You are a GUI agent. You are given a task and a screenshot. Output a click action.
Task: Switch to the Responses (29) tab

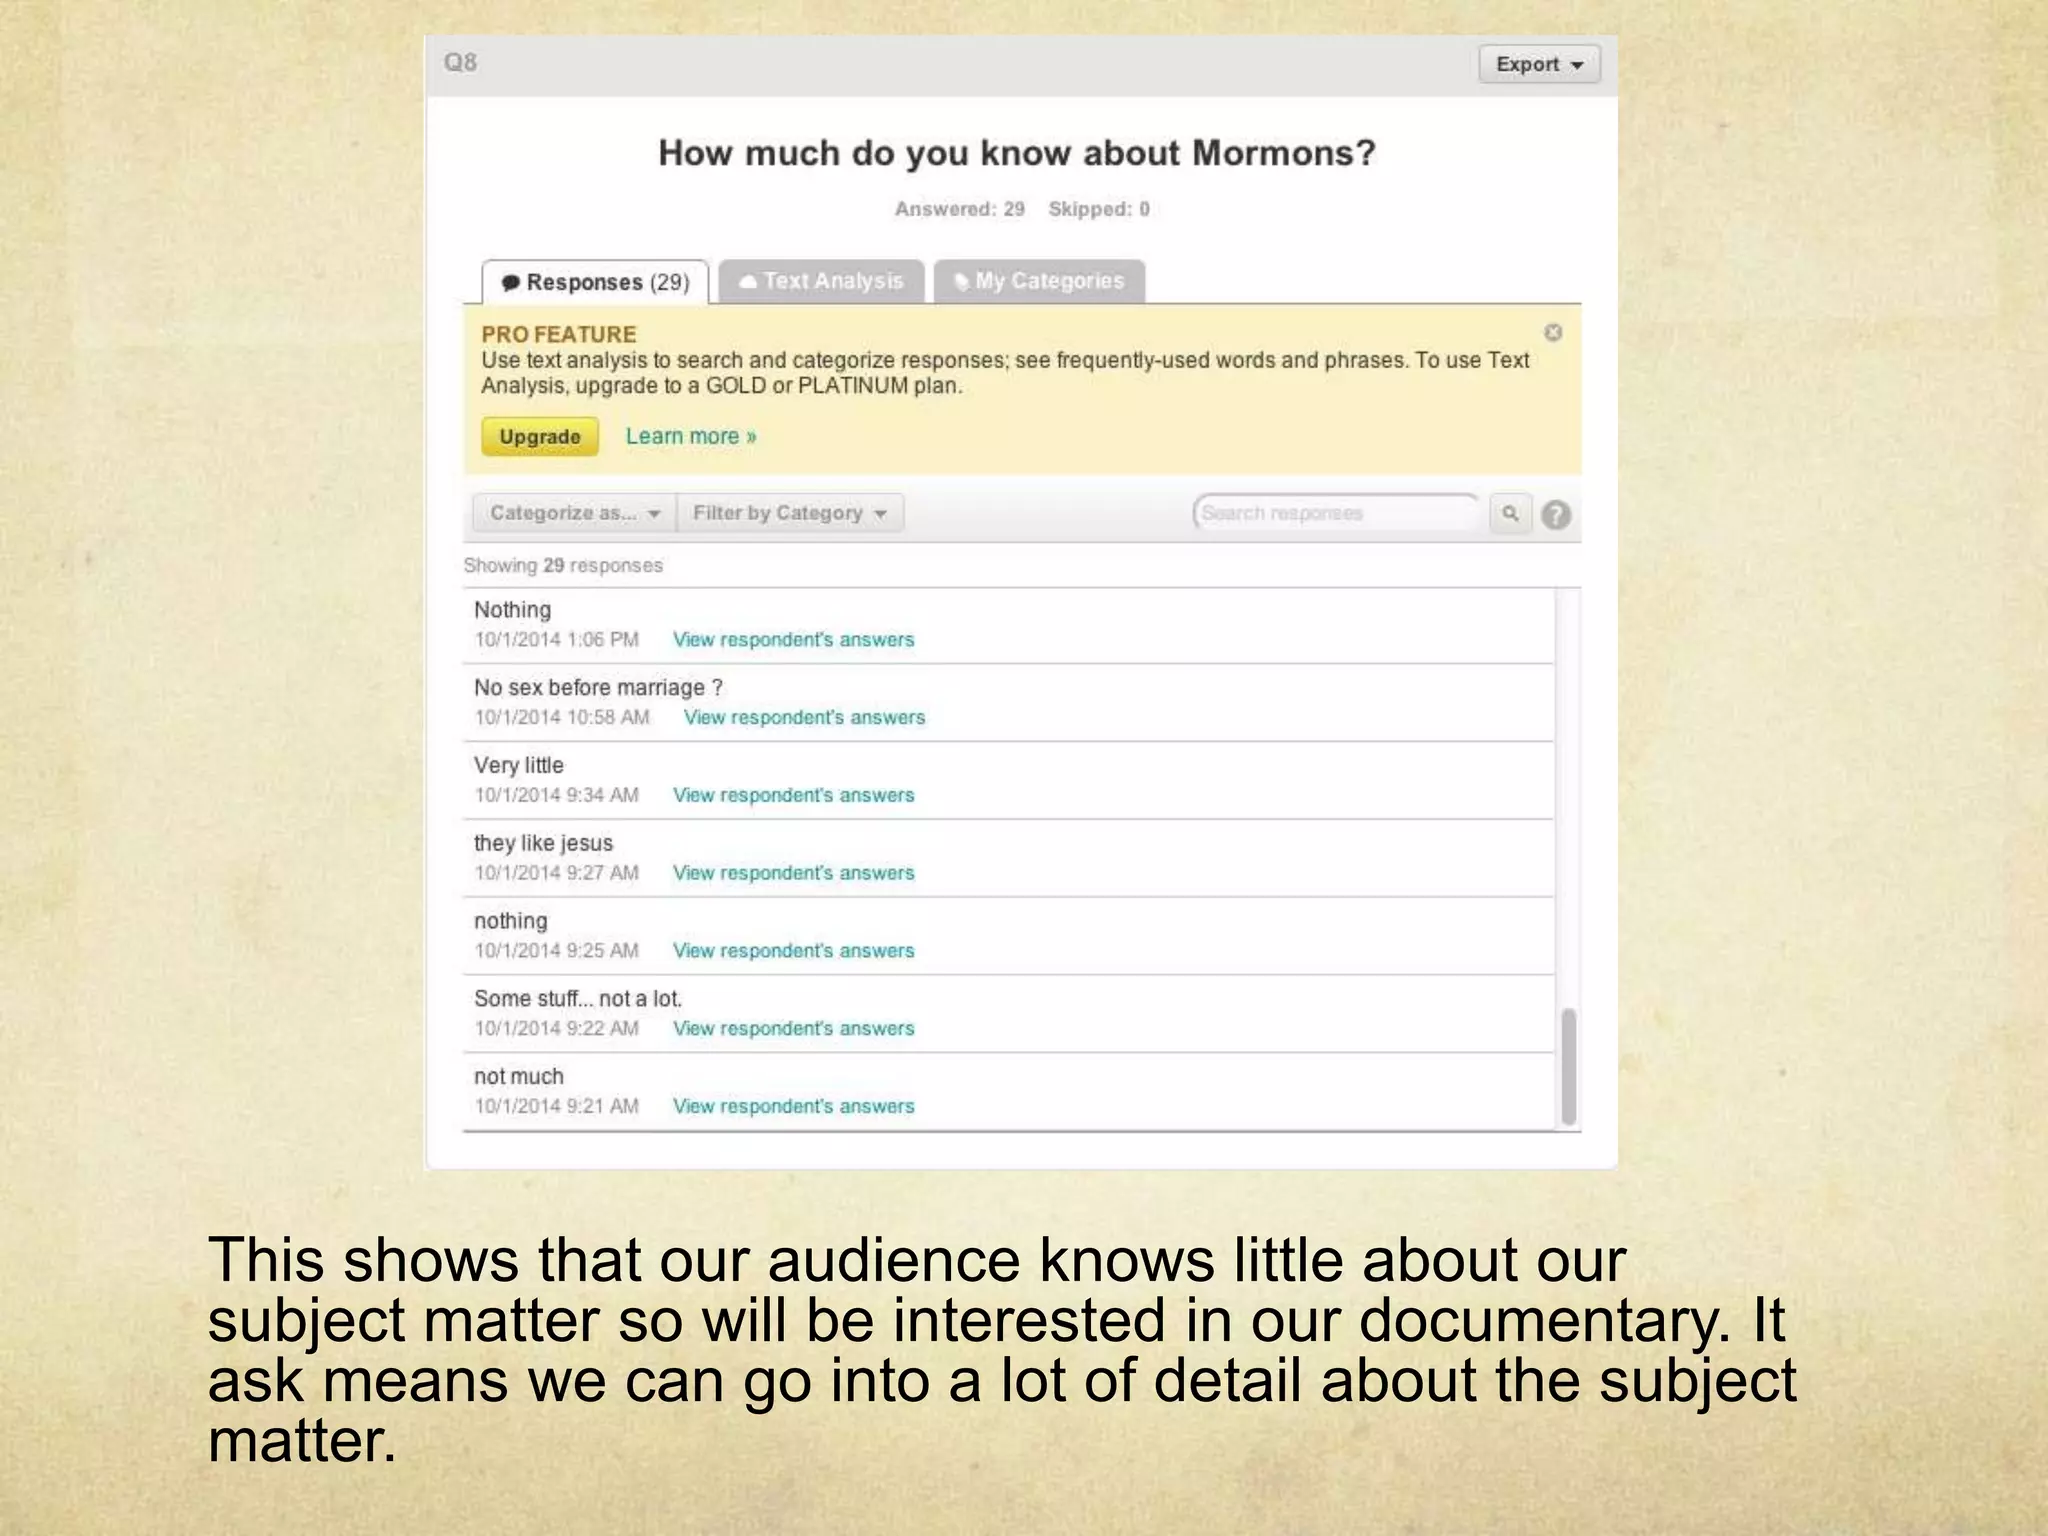pos(595,282)
